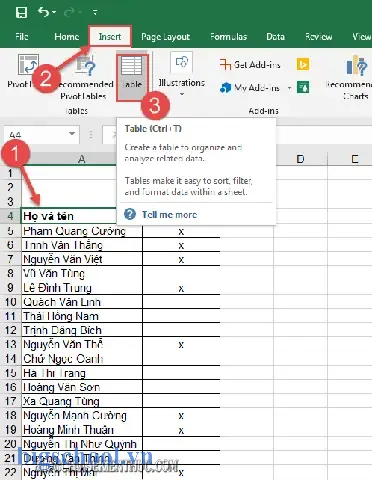
Task: Click the Undo arrow icon
Action: tap(43, 12)
